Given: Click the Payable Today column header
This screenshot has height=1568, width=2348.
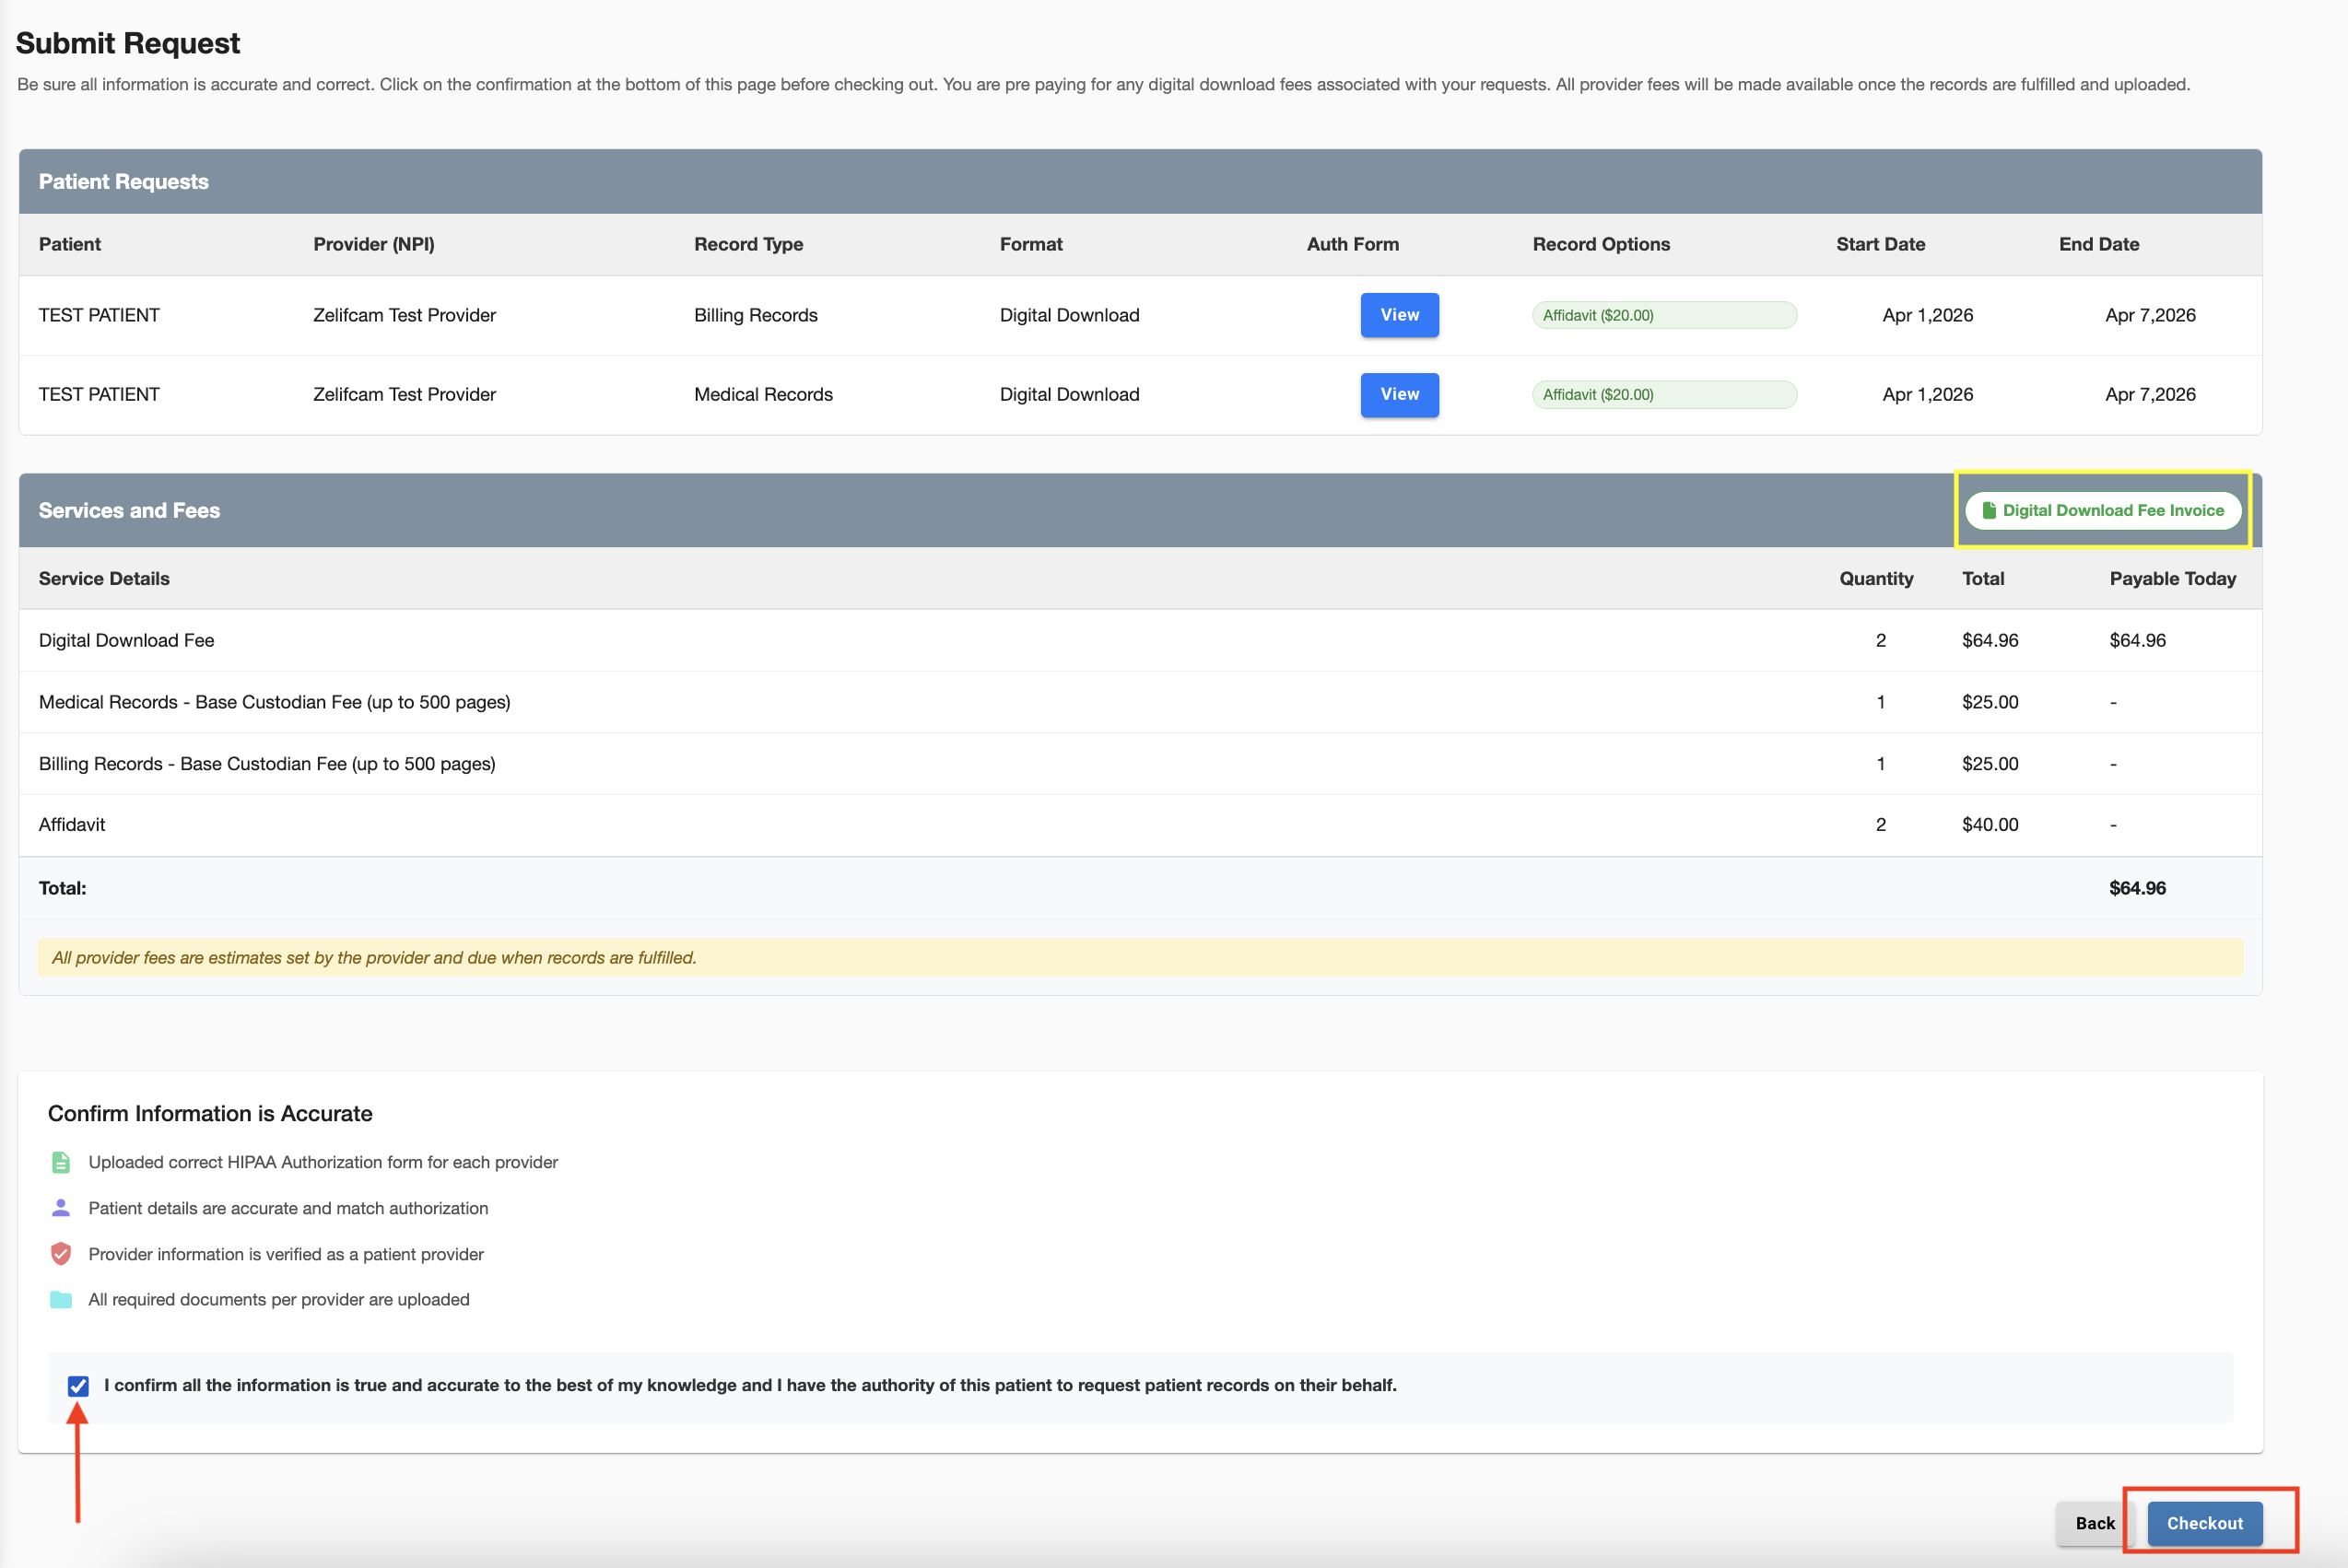Looking at the screenshot, I should click(x=2172, y=578).
